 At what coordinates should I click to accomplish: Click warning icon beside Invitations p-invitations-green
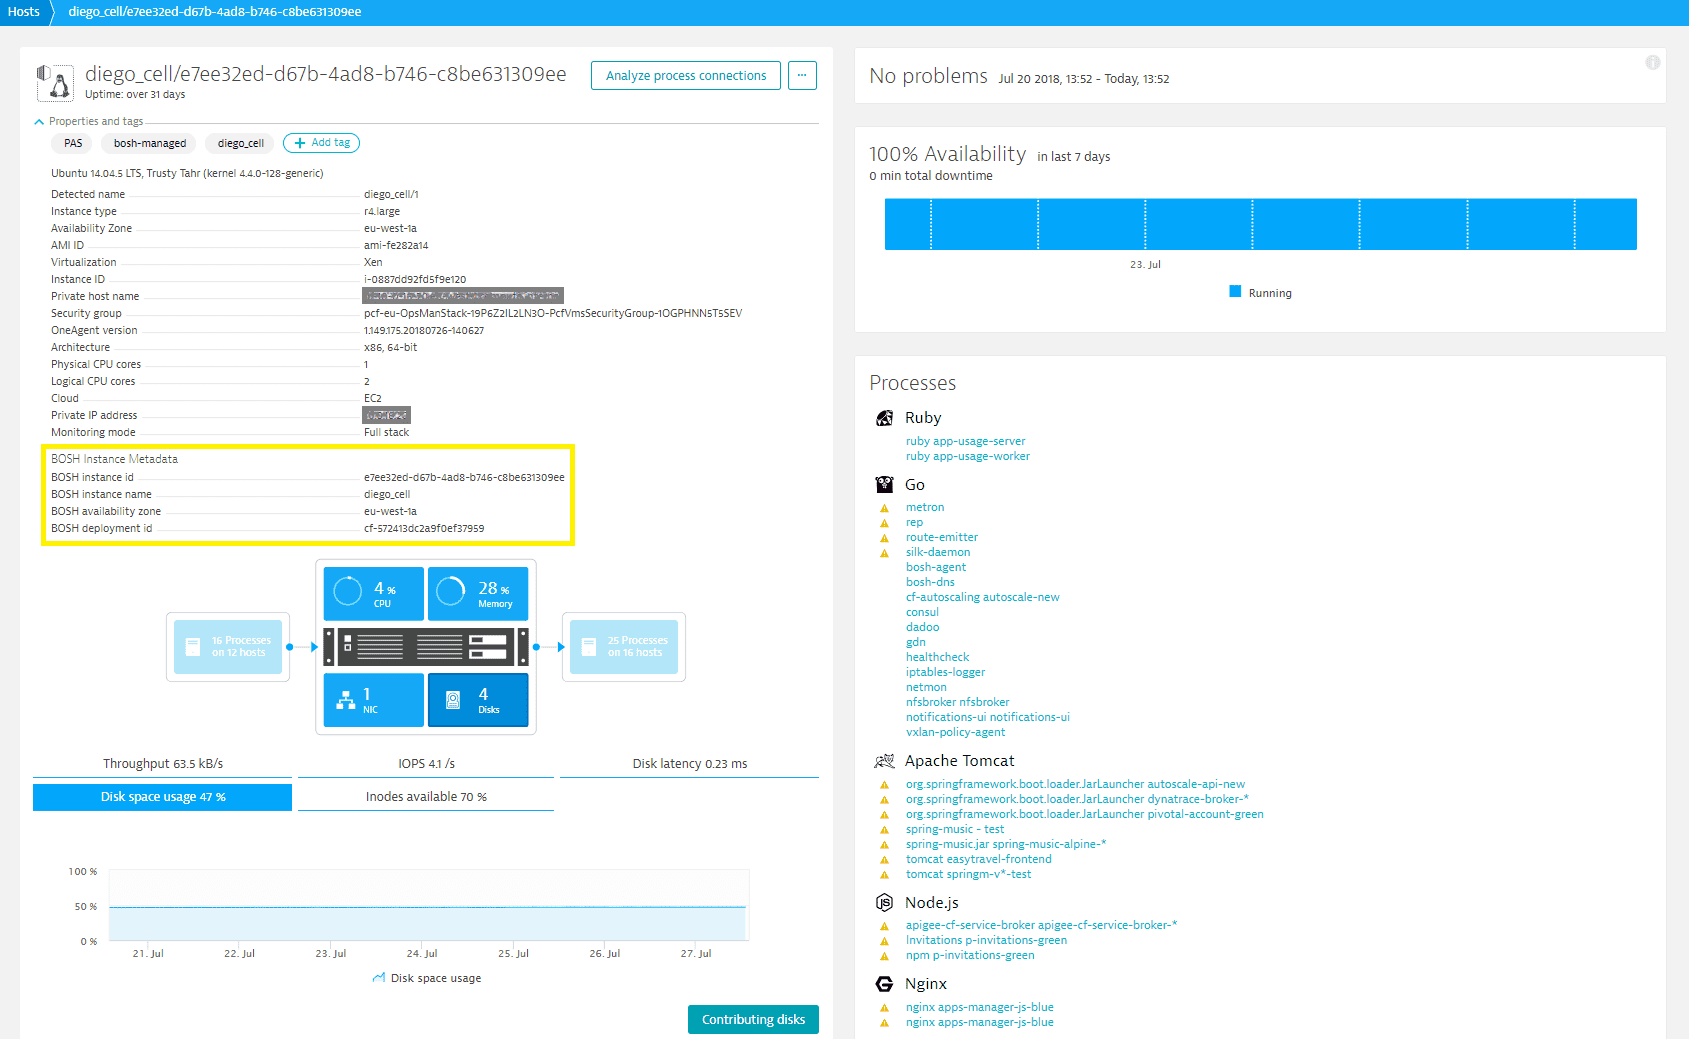pyautogui.click(x=884, y=941)
